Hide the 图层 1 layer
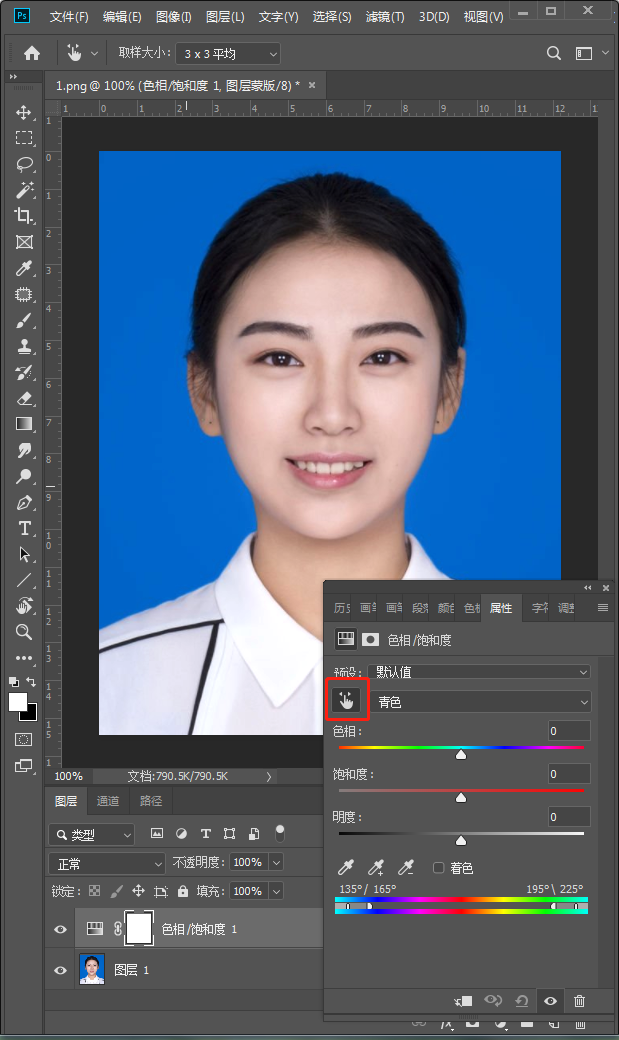This screenshot has width=619, height=1040. pos(60,970)
